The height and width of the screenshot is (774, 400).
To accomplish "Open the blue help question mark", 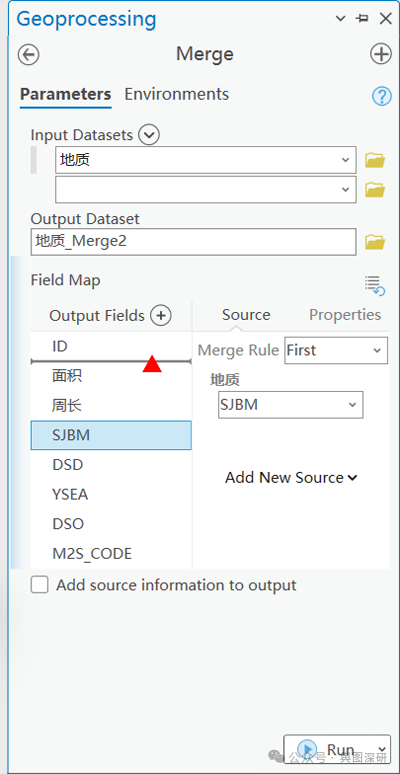I will pyautogui.click(x=381, y=96).
